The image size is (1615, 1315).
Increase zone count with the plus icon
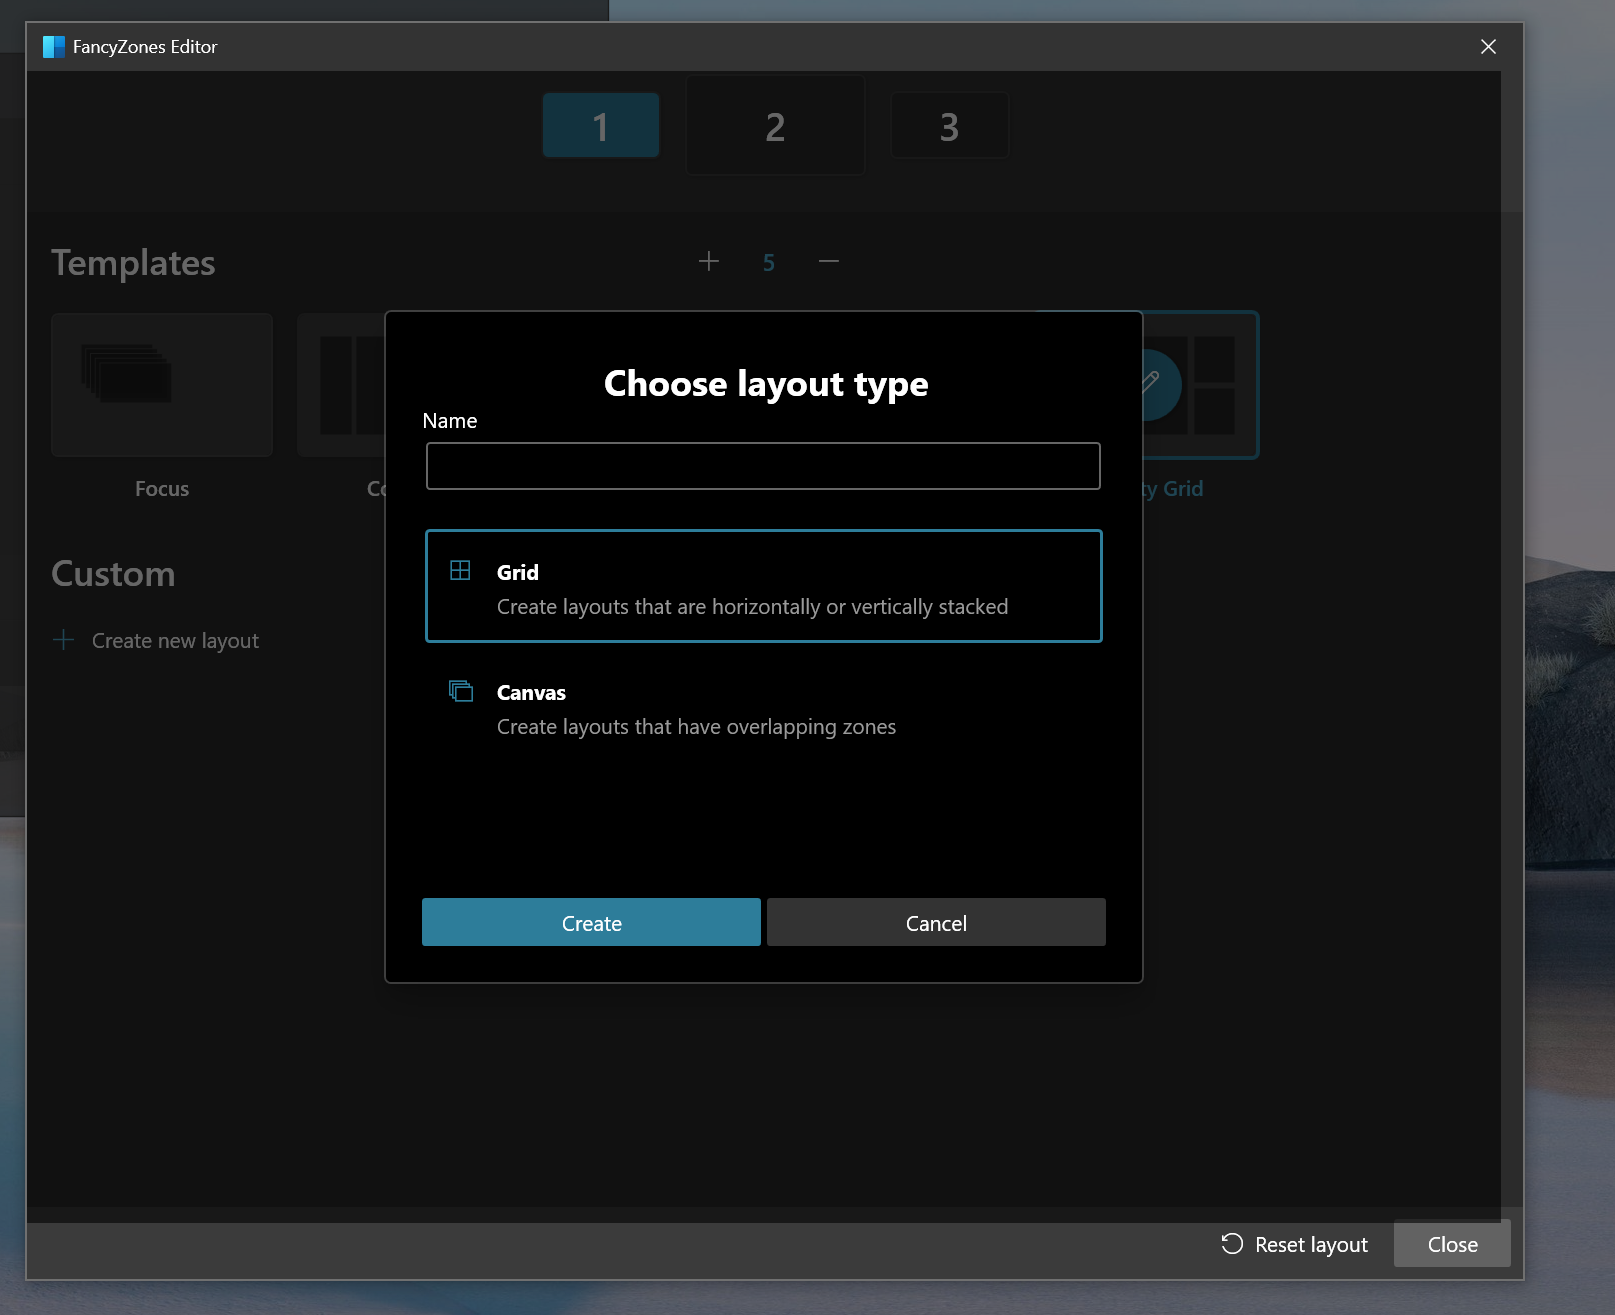(709, 261)
